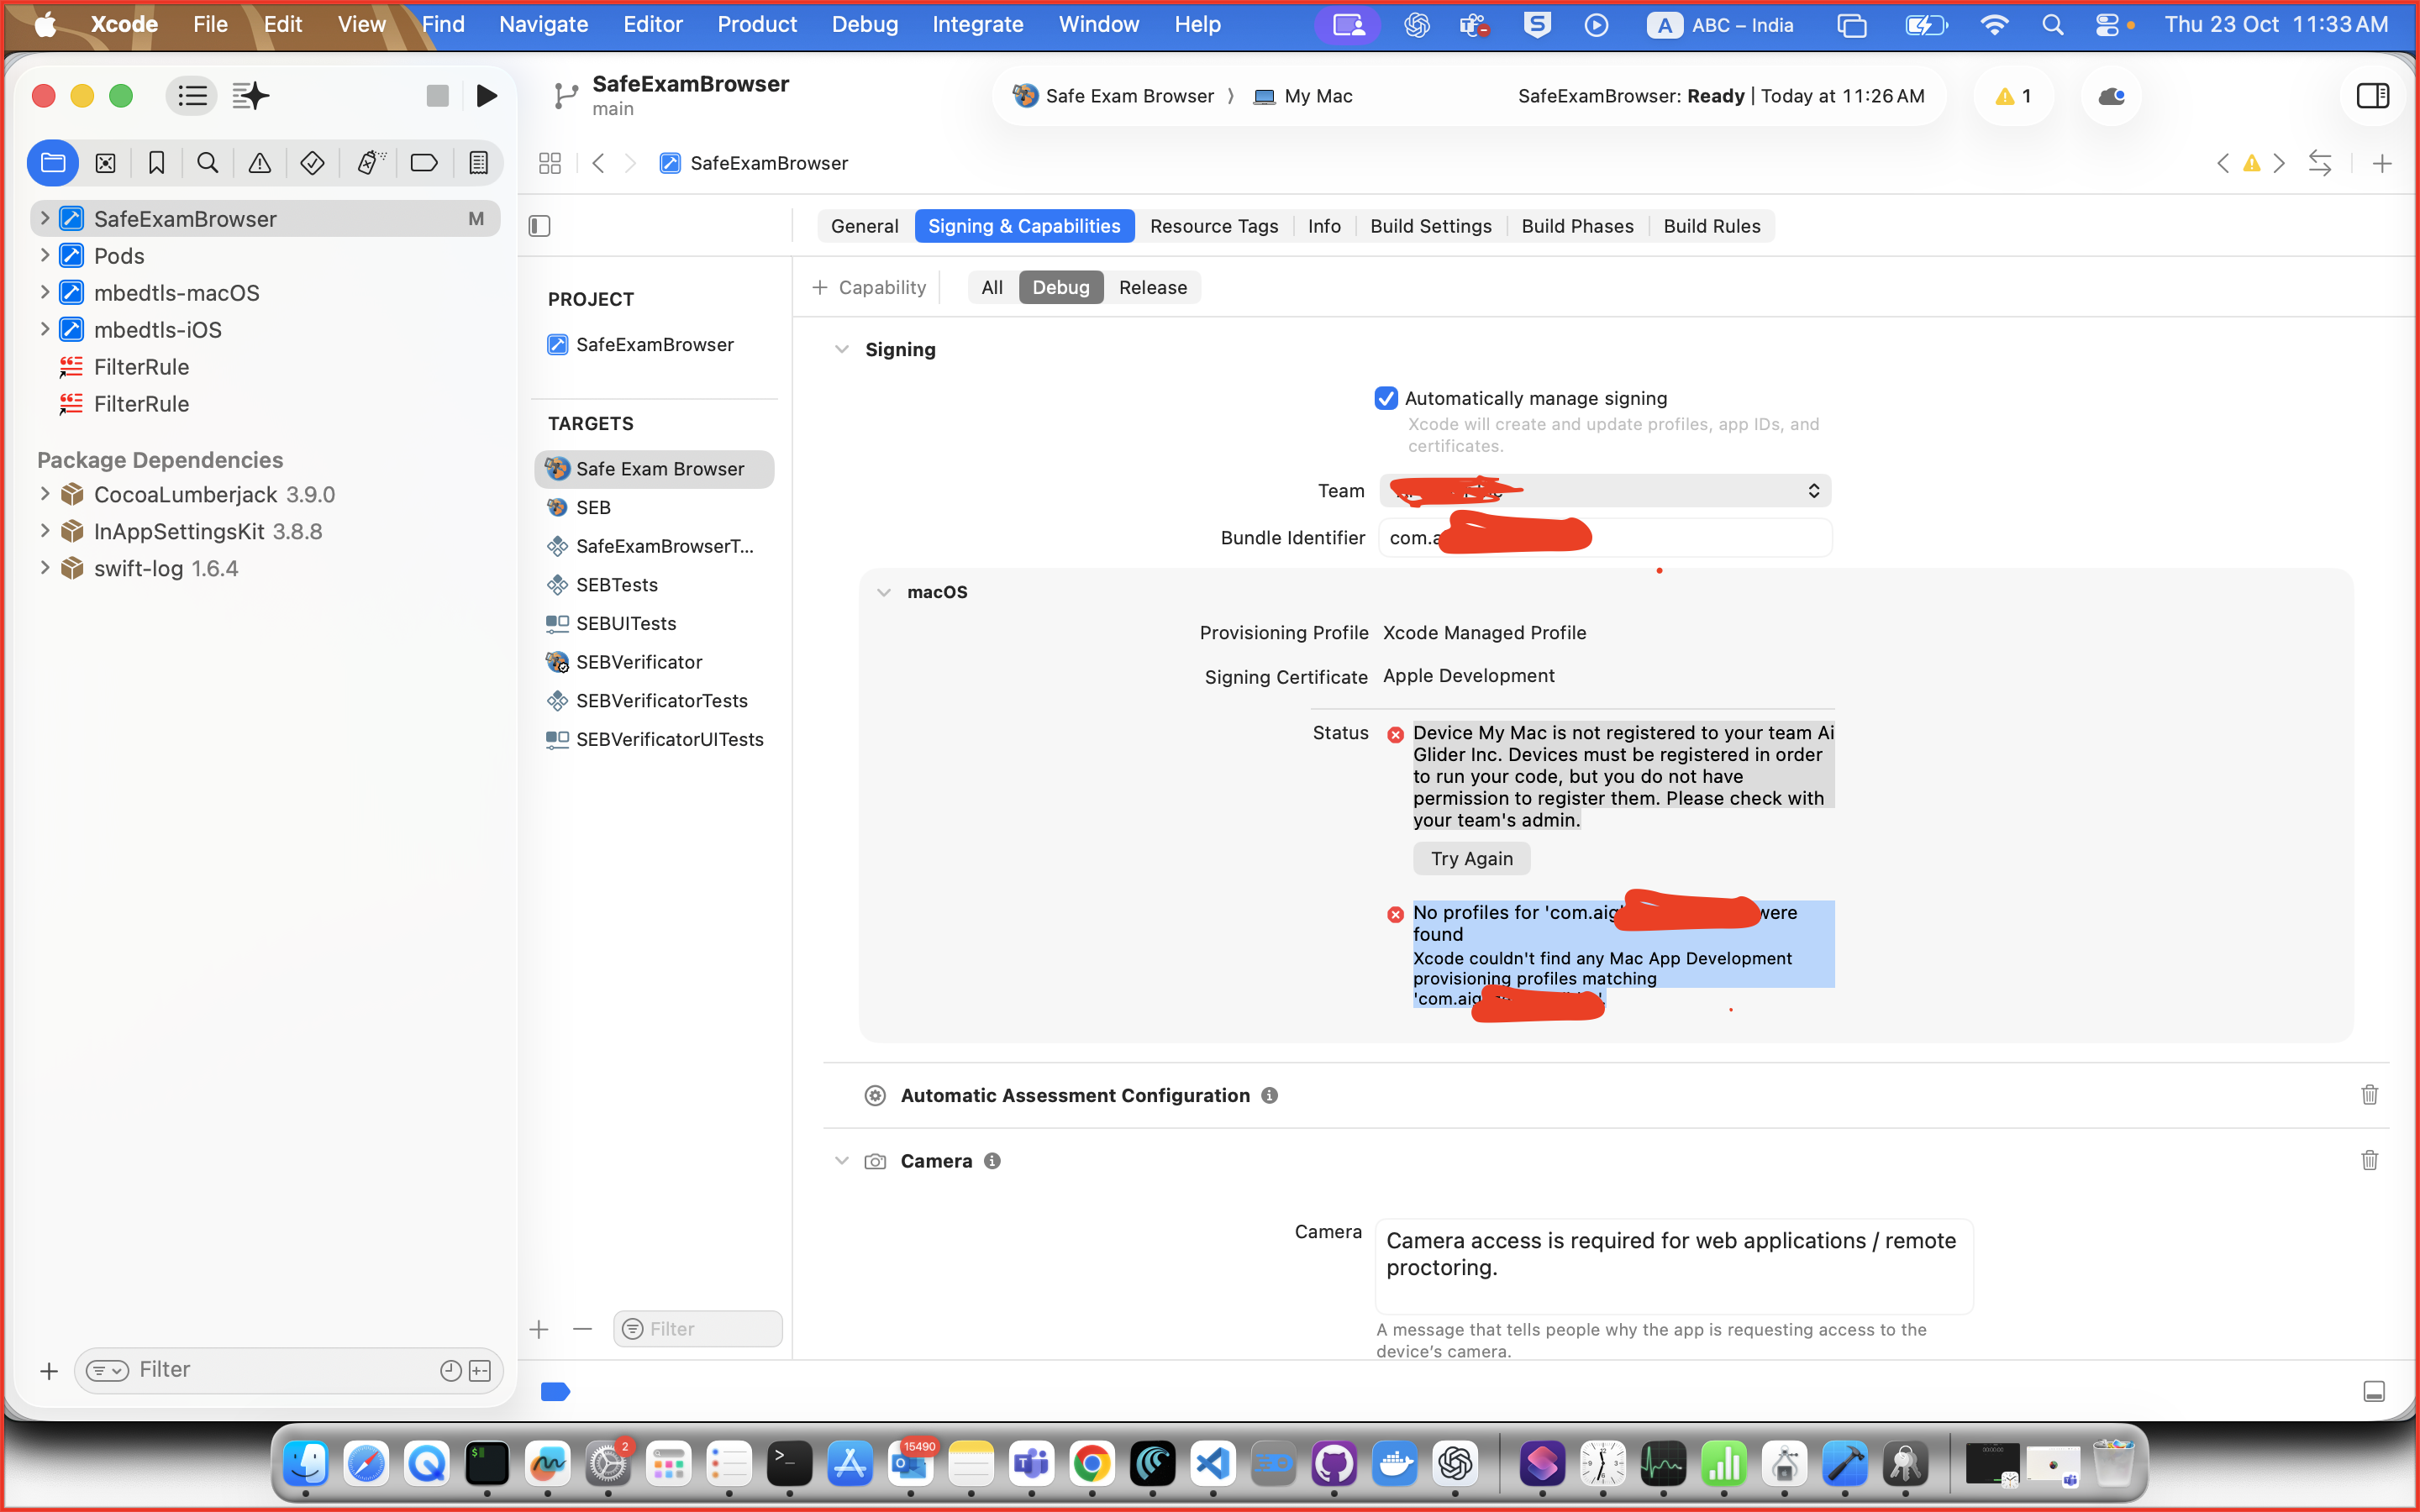Open the Find navigator magnifier icon
Viewport: 2420px width, 1512px height.
point(207,163)
